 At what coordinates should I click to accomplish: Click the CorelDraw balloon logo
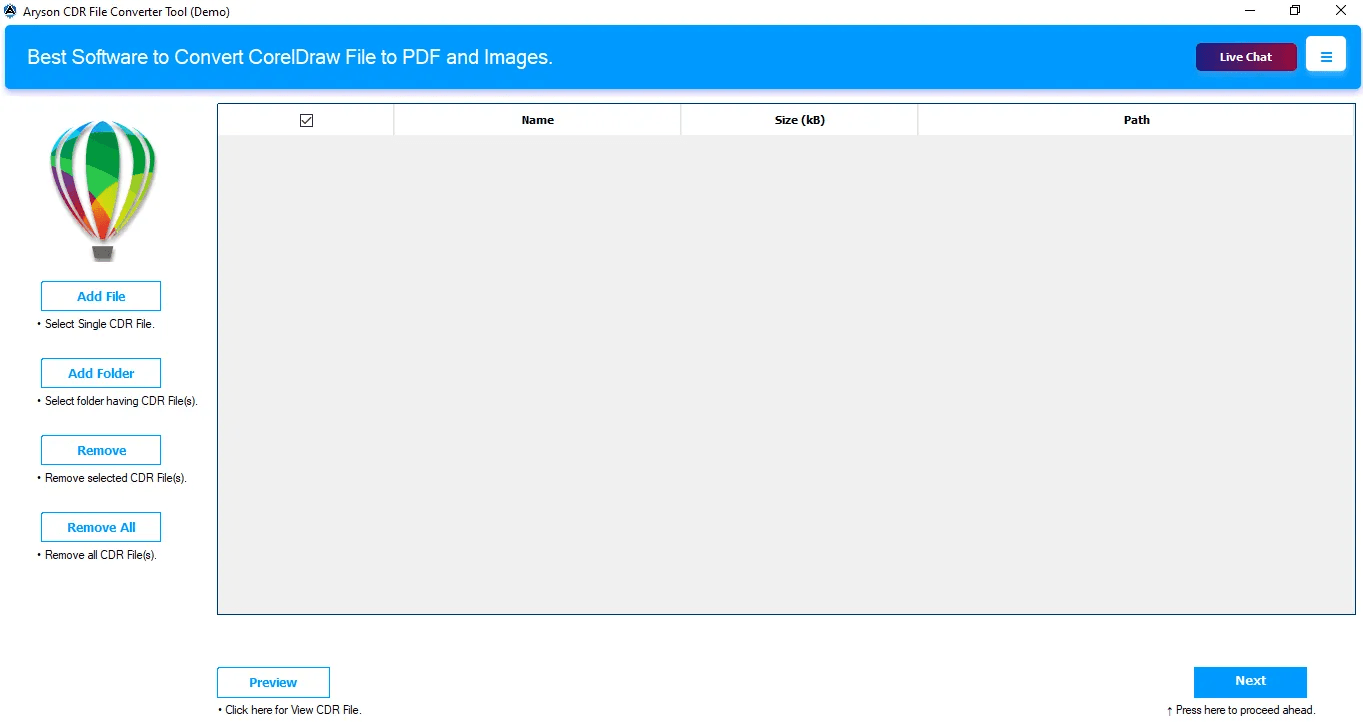[103, 190]
